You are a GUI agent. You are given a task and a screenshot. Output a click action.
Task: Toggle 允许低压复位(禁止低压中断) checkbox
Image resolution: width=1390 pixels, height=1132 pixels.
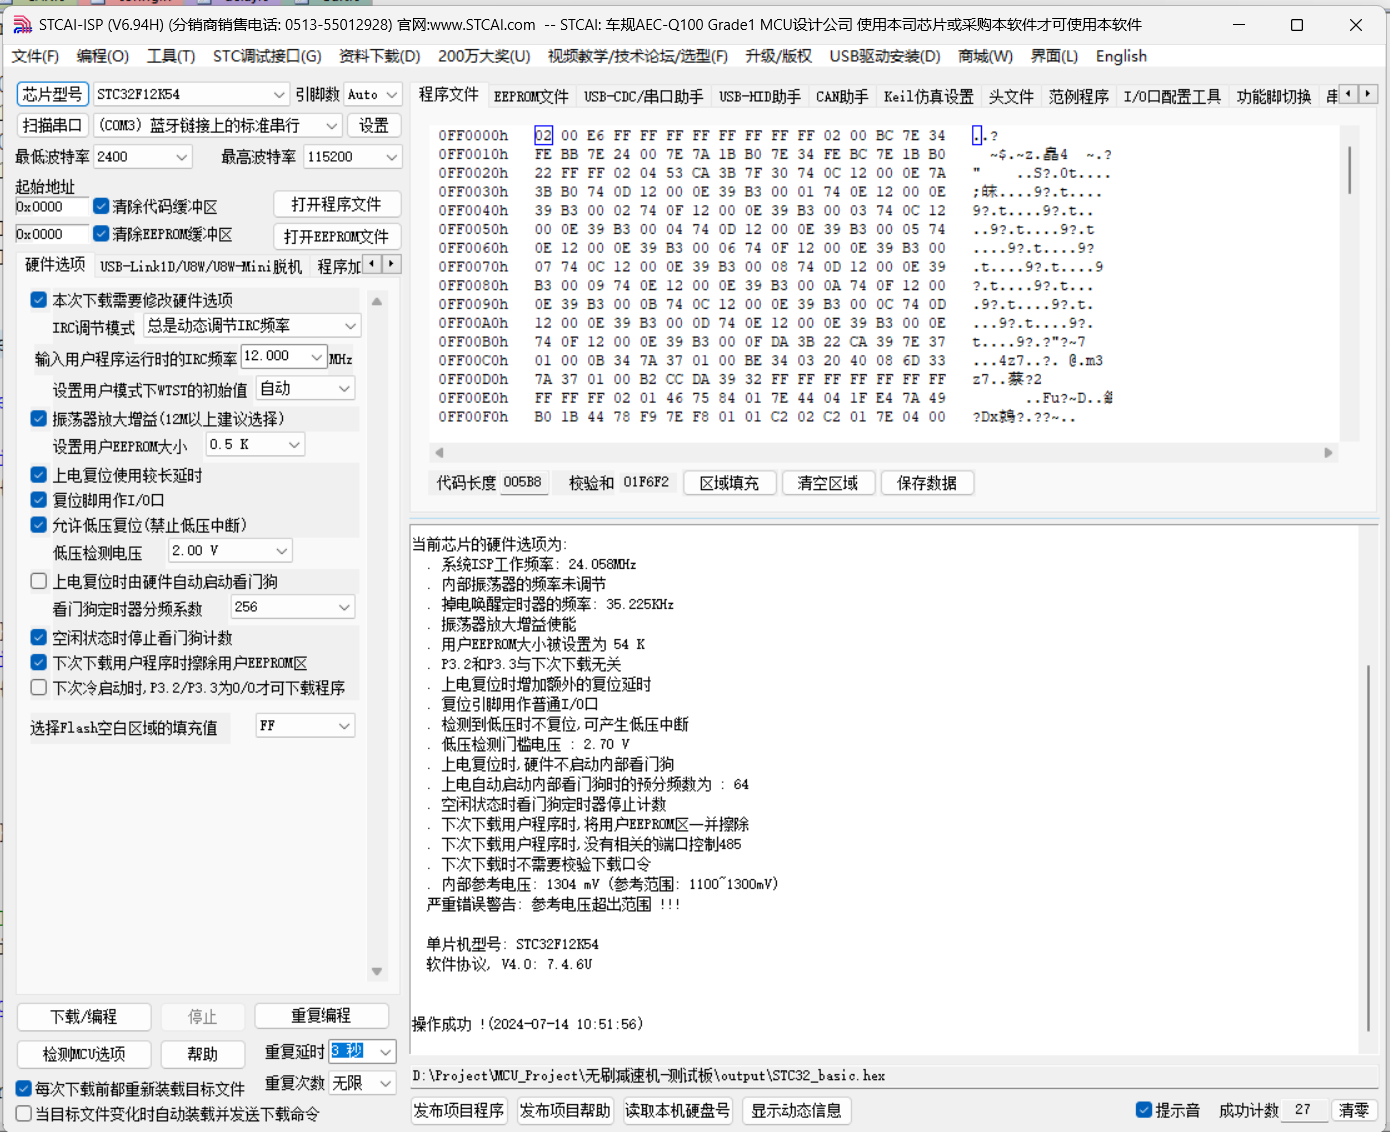pyautogui.click(x=39, y=525)
